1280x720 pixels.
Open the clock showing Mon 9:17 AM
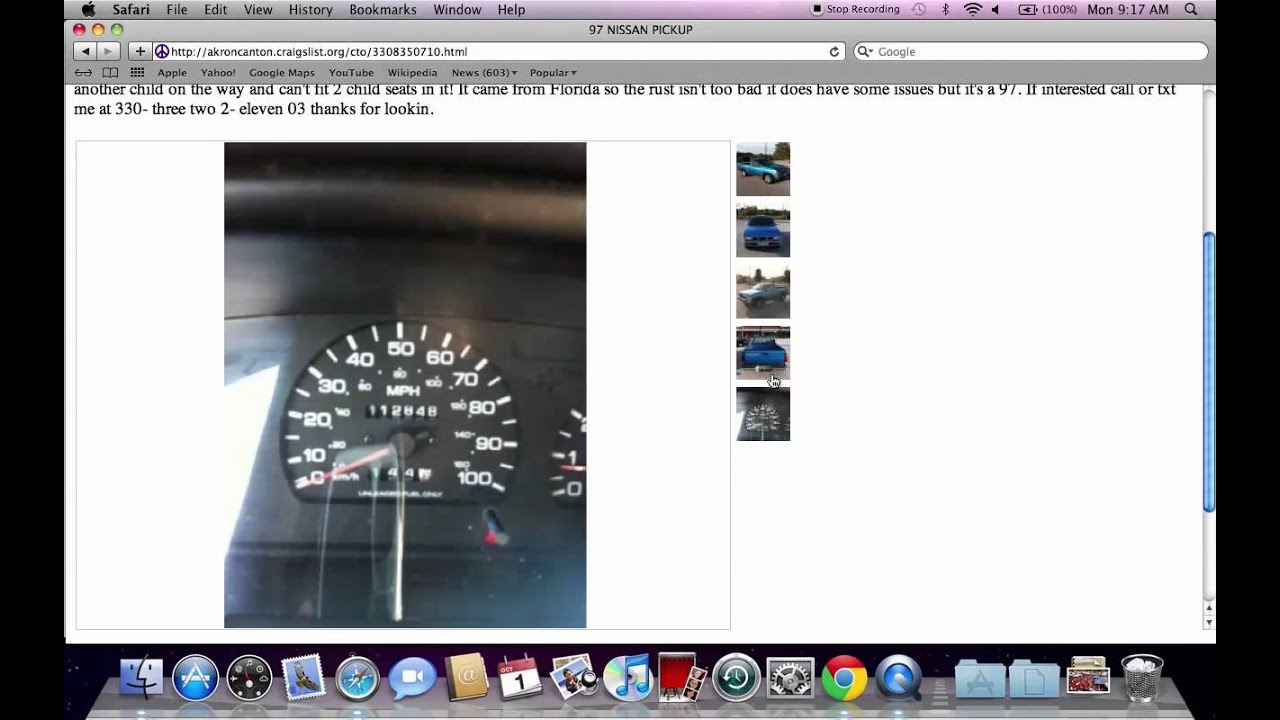point(1128,10)
